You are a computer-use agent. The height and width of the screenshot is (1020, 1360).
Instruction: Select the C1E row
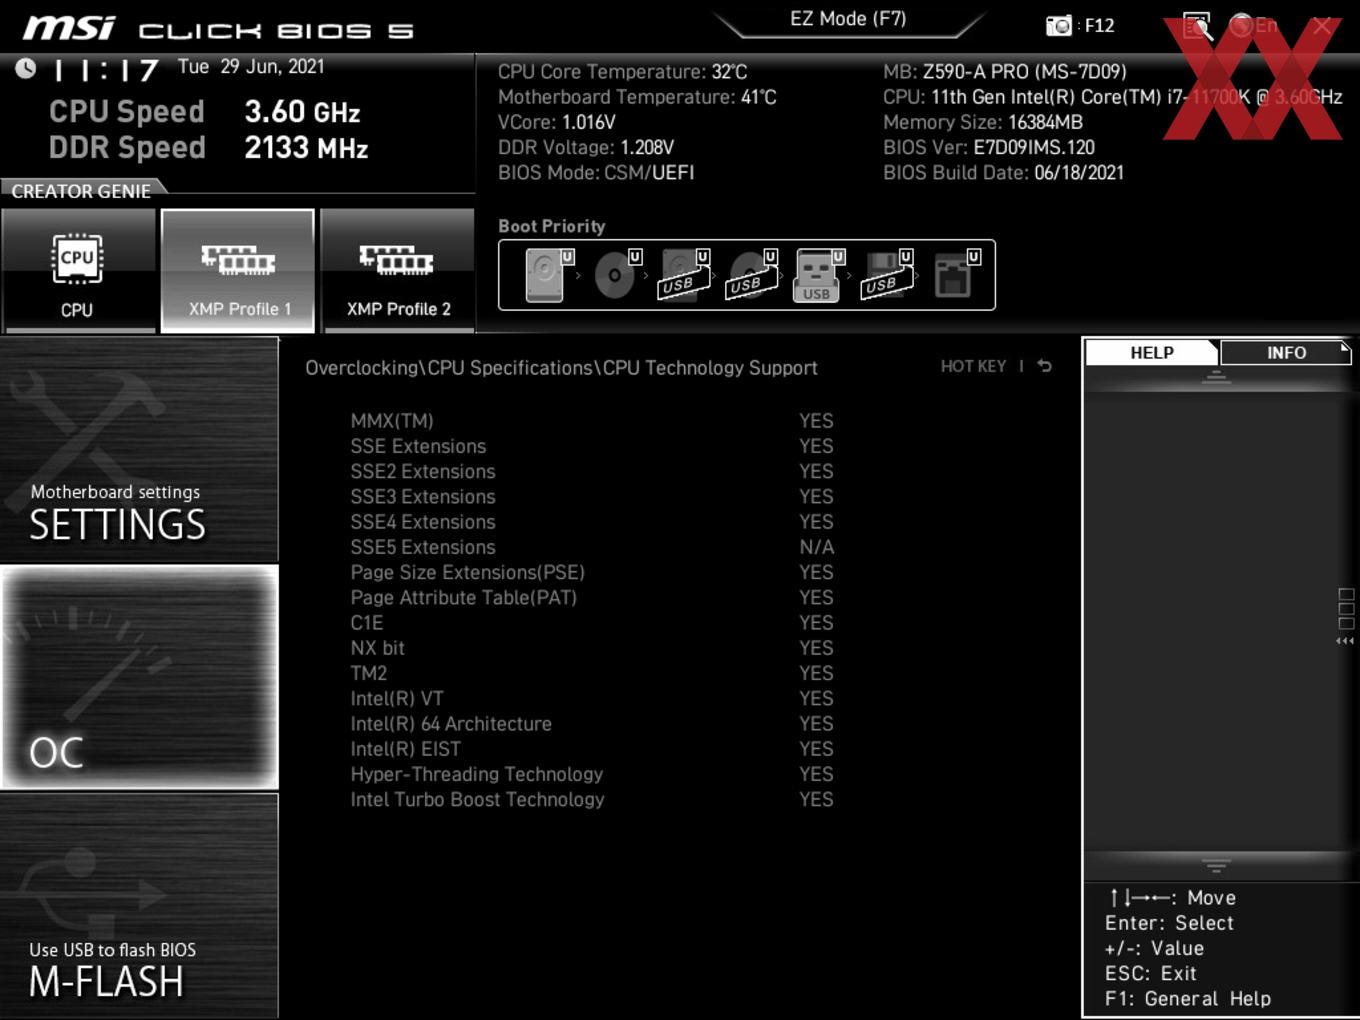pos(592,623)
